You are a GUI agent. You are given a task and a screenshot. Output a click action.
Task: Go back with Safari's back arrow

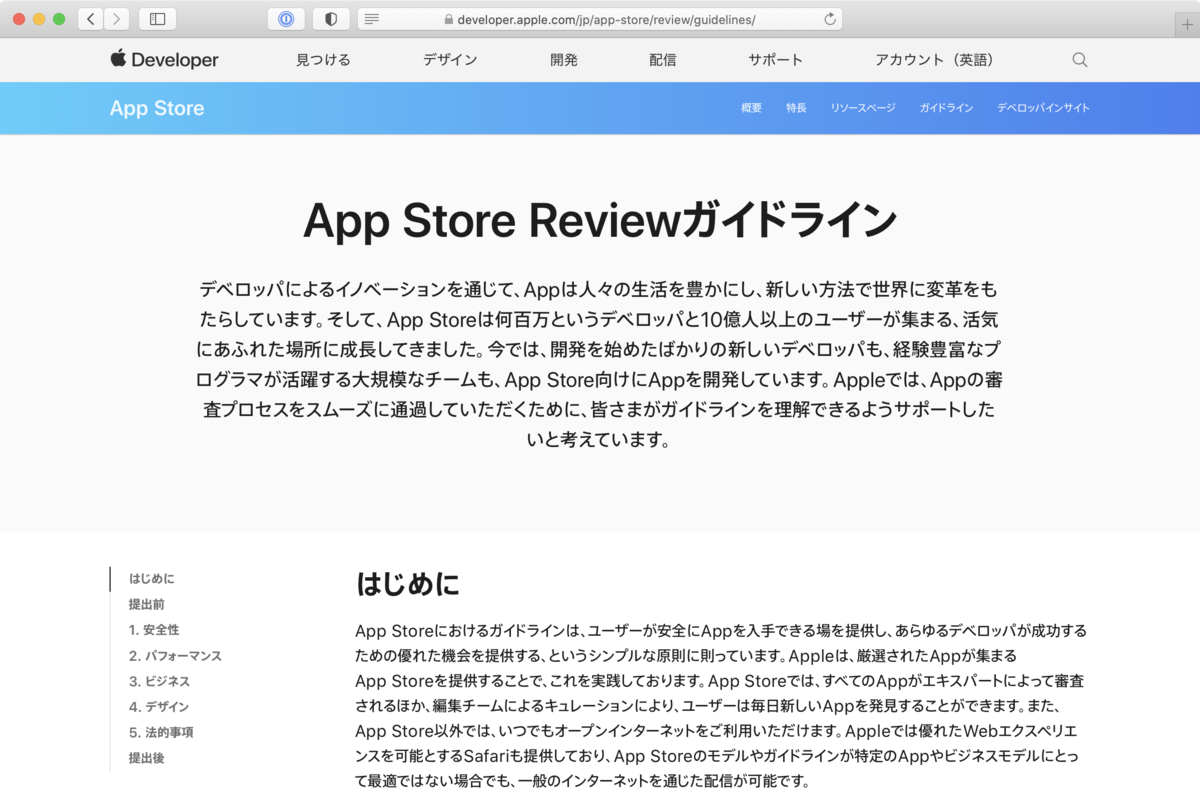91,19
